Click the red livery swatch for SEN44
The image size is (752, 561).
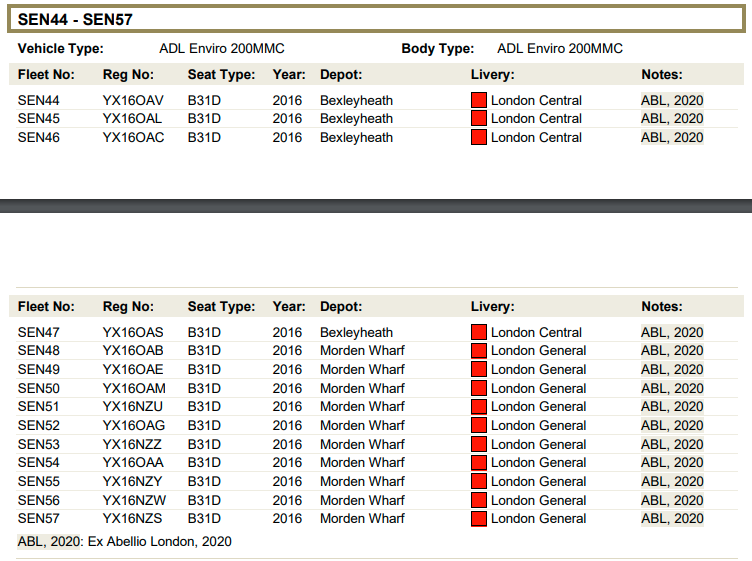(478, 100)
